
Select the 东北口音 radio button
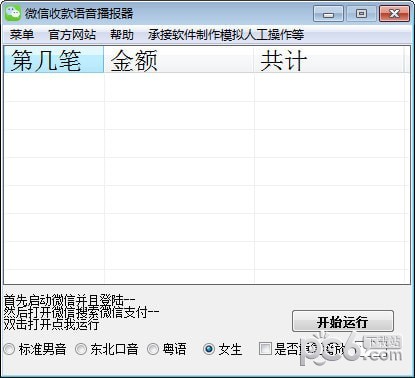[81, 349]
